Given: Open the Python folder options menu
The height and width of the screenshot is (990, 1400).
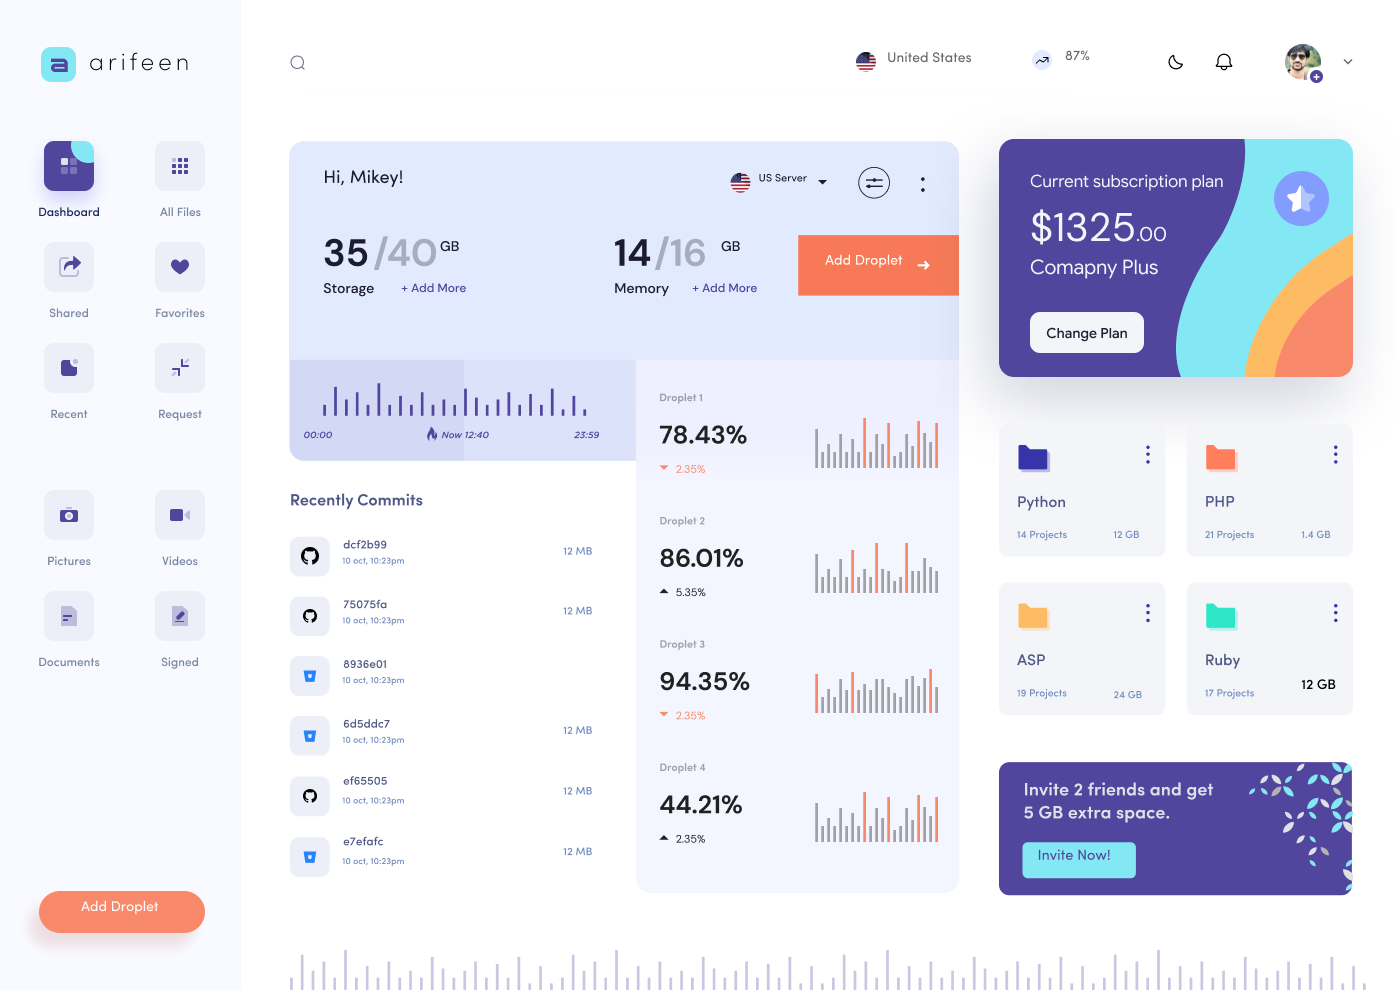Looking at the screenshot, I should 1147,454.
